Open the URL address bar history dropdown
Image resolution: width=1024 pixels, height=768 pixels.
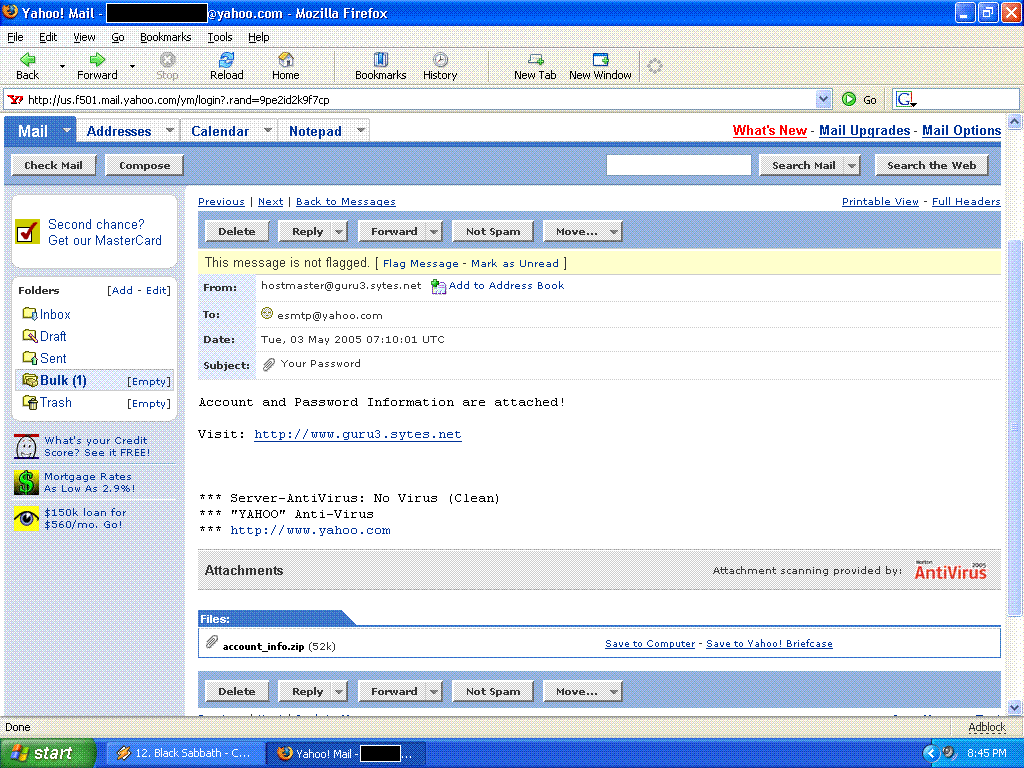pos(823,99)
